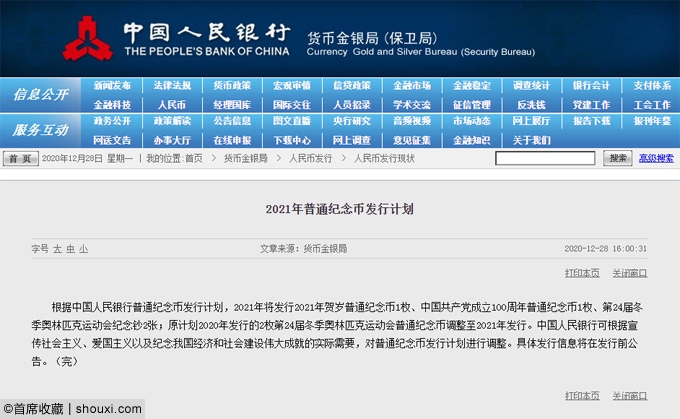This screenshot has width=680, height=419.
Task: Click the 人员招录 menu link
Action: tap(352, 105)
